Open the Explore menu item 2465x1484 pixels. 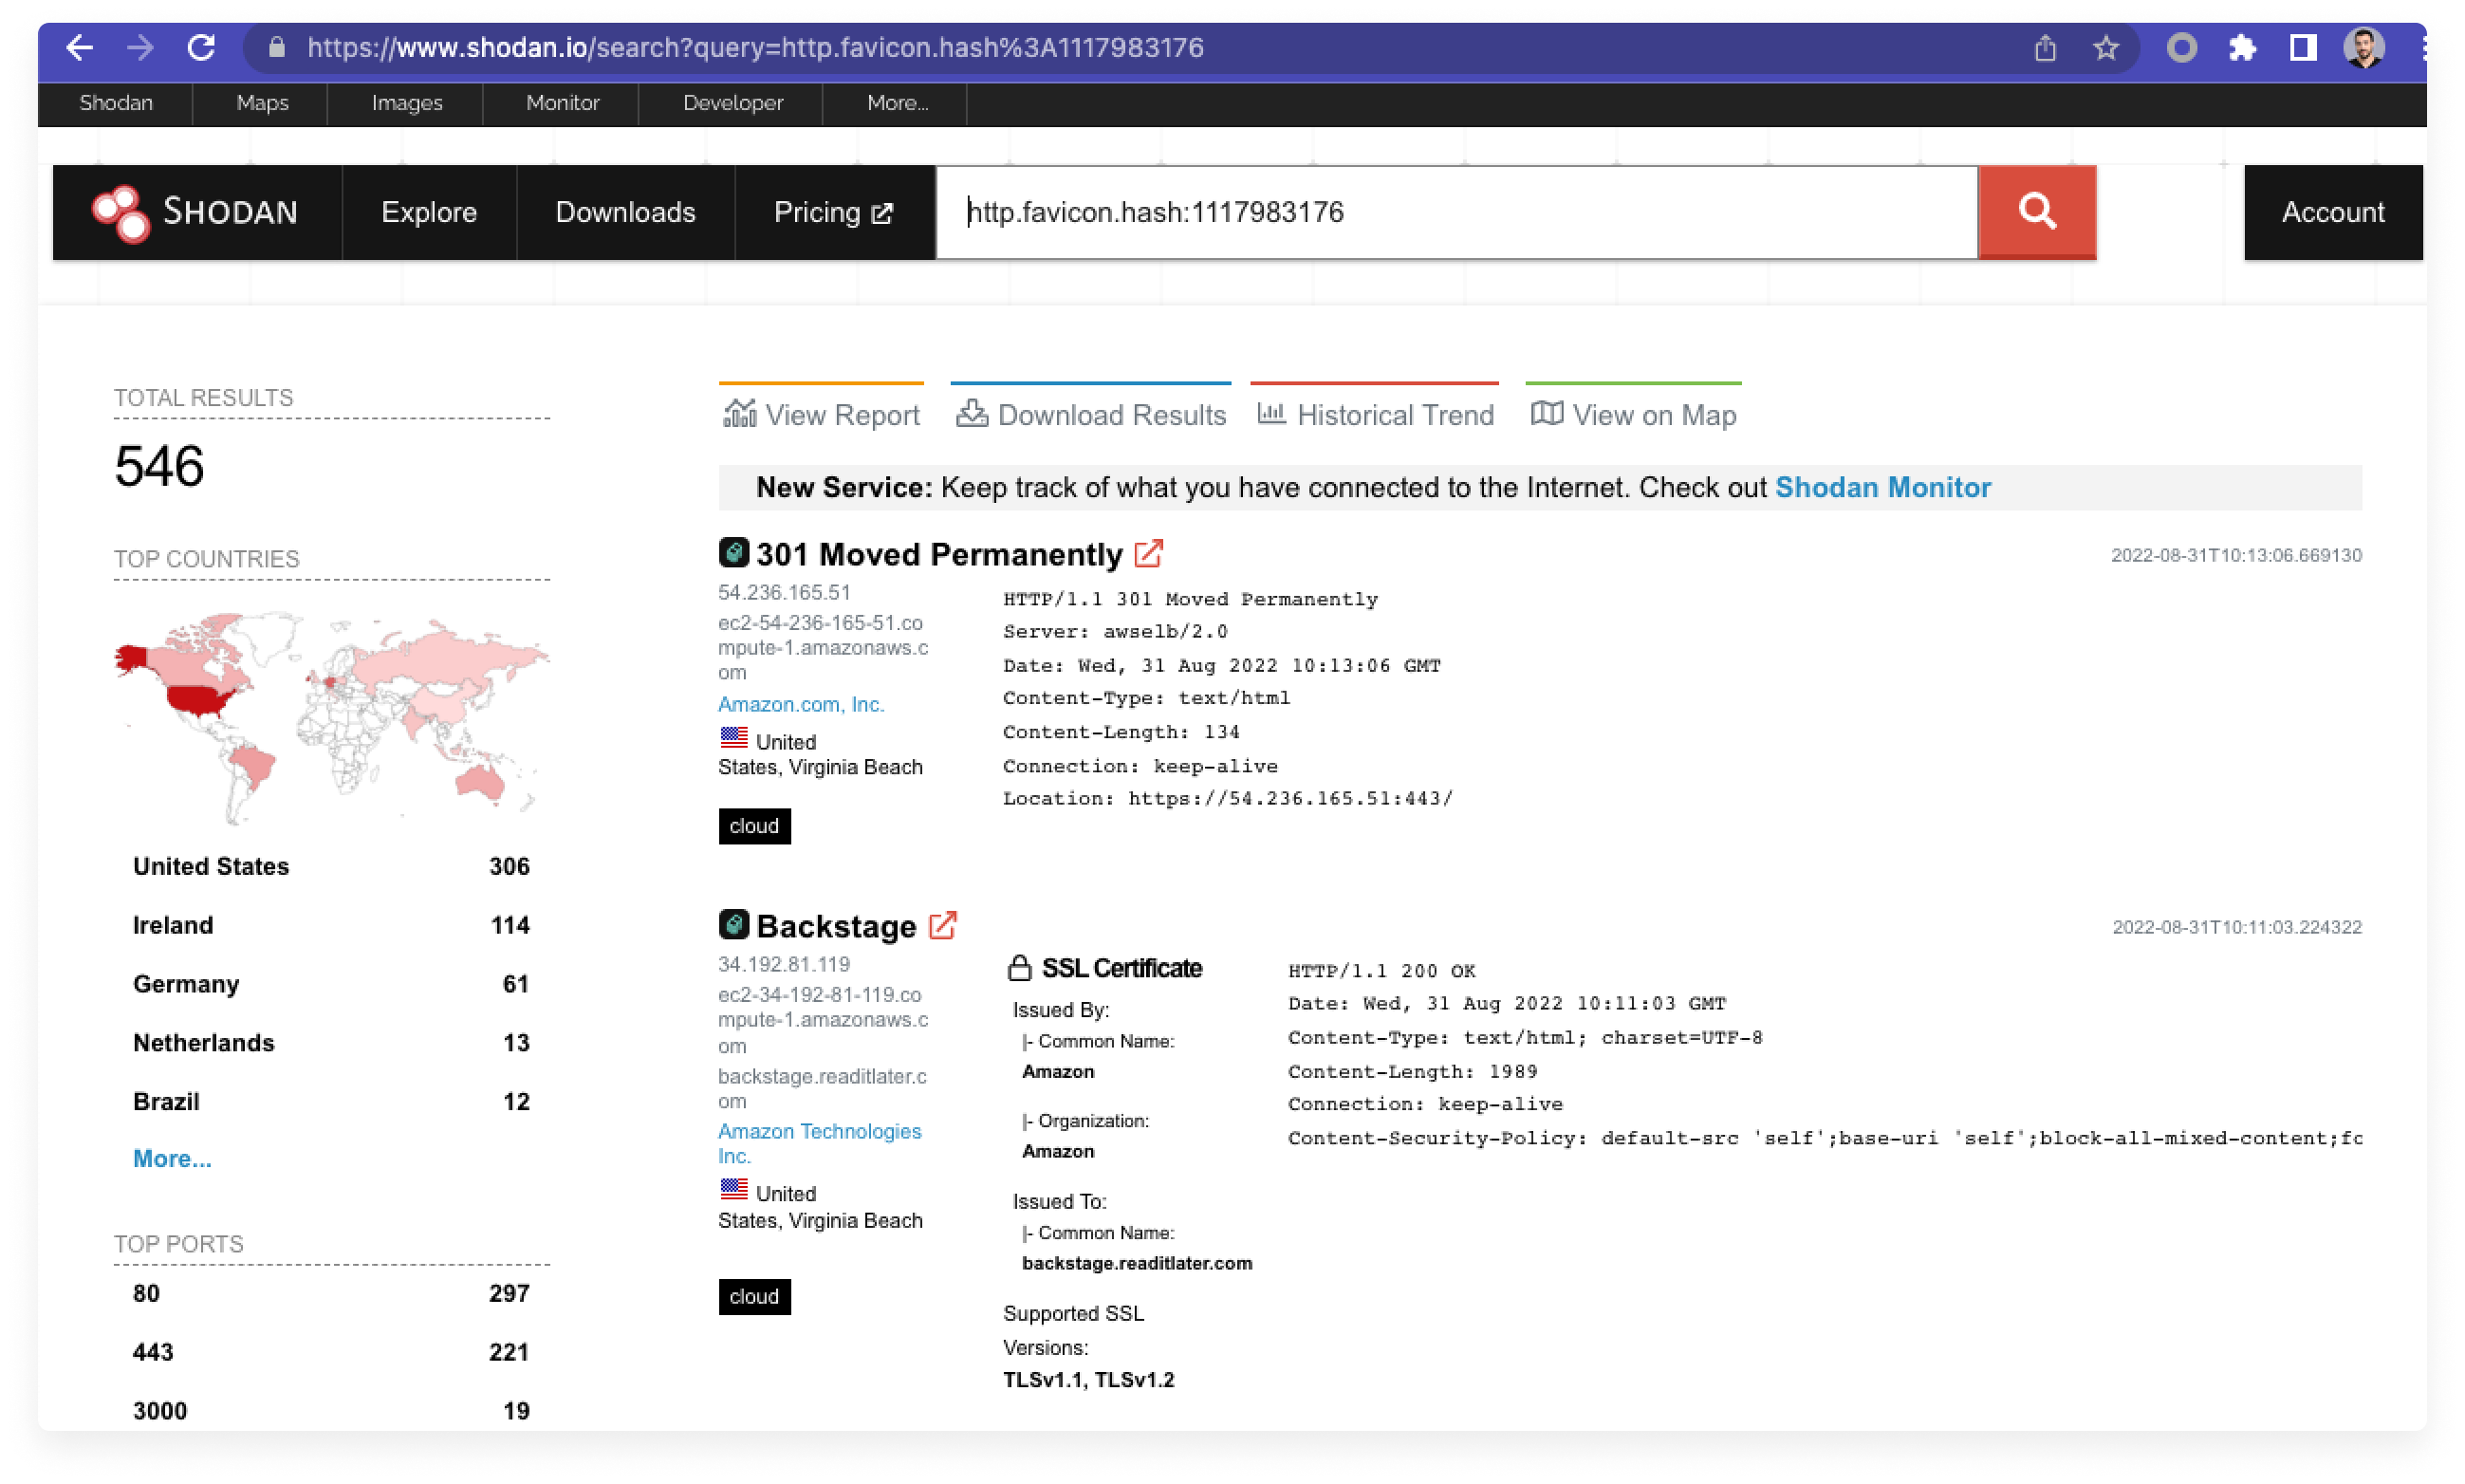click(428, 212)
